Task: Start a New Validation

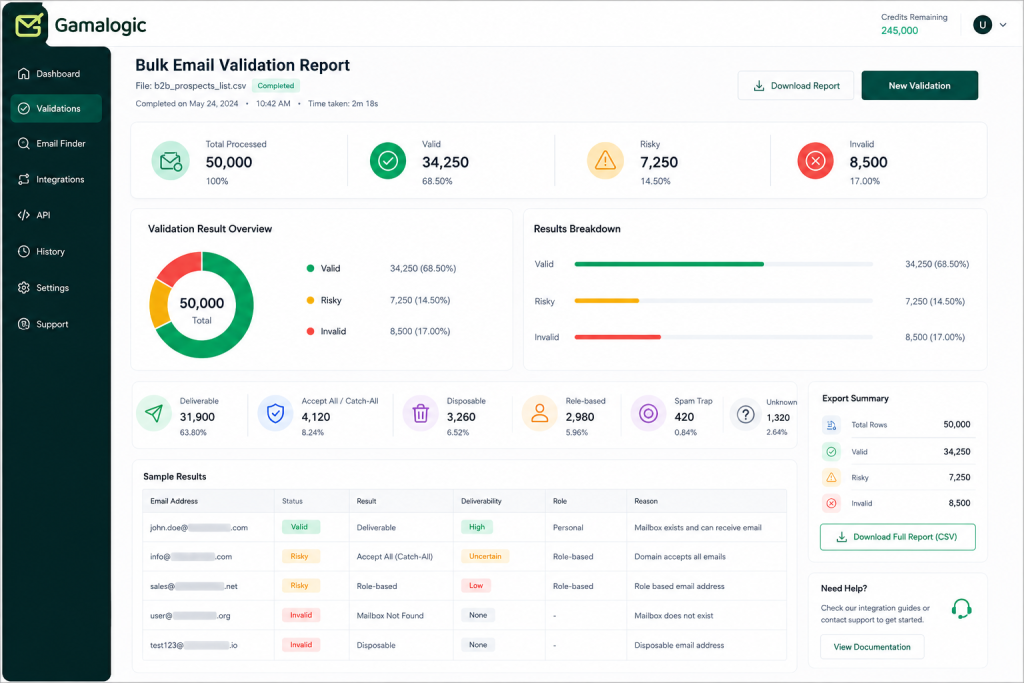Action: click(x=920, y=86)
